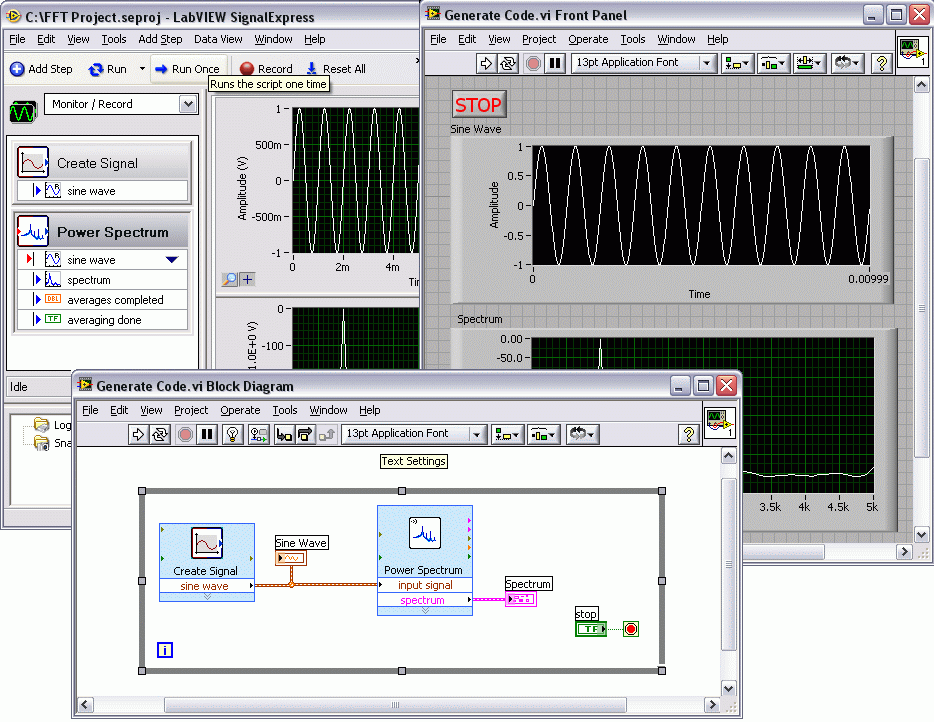Expand the sine wave input selector arrow
The image size is (934, 722).
(172, 260)
